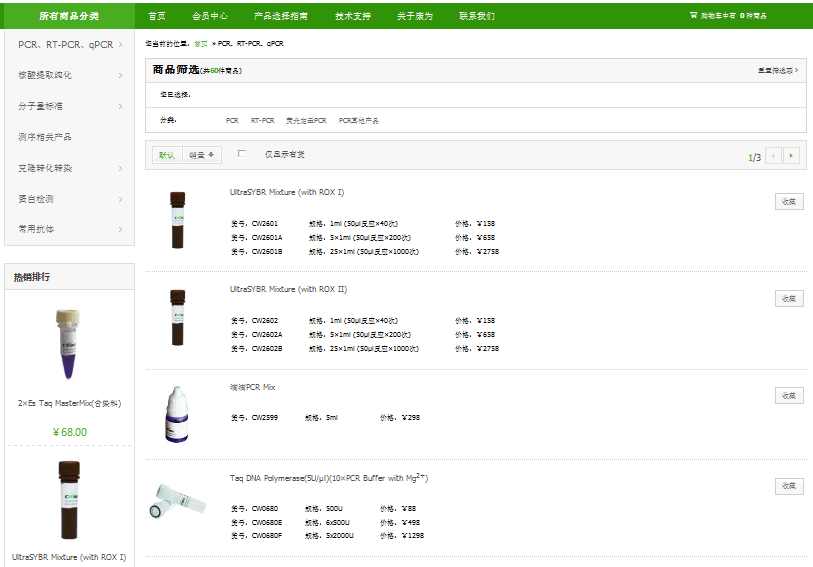813x567 pixels.
Task: Go to previous page arrow beside 1/3
Action: pyautogui.click(x=773, y=155)
